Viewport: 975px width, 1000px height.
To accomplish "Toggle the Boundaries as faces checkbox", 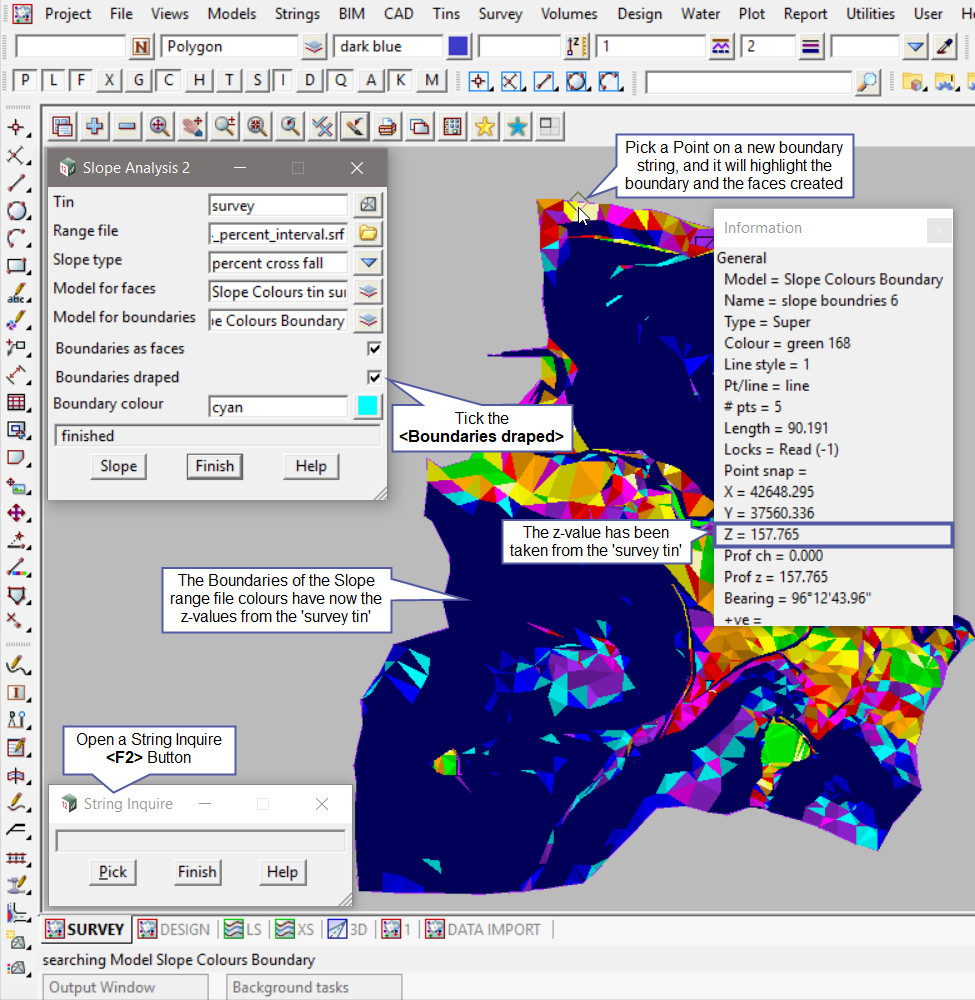I will 374,349.
